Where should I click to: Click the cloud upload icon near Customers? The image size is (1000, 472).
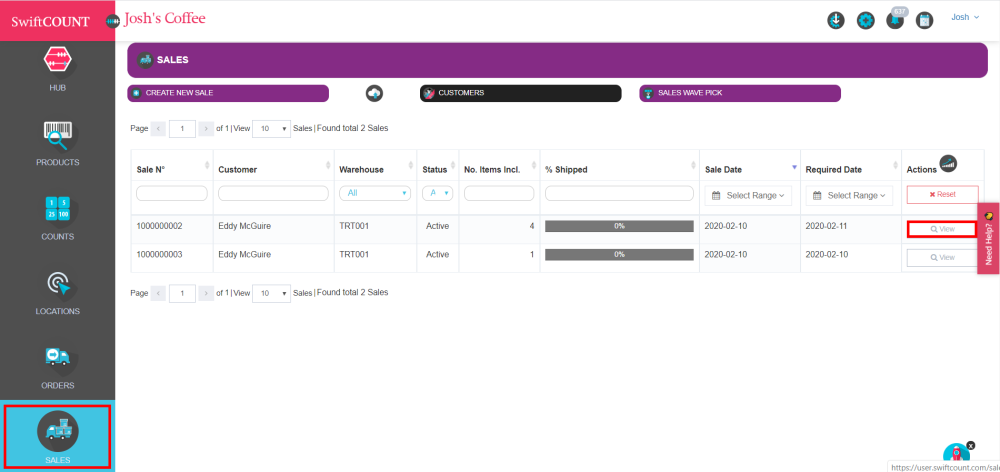(x=374, y=93)
